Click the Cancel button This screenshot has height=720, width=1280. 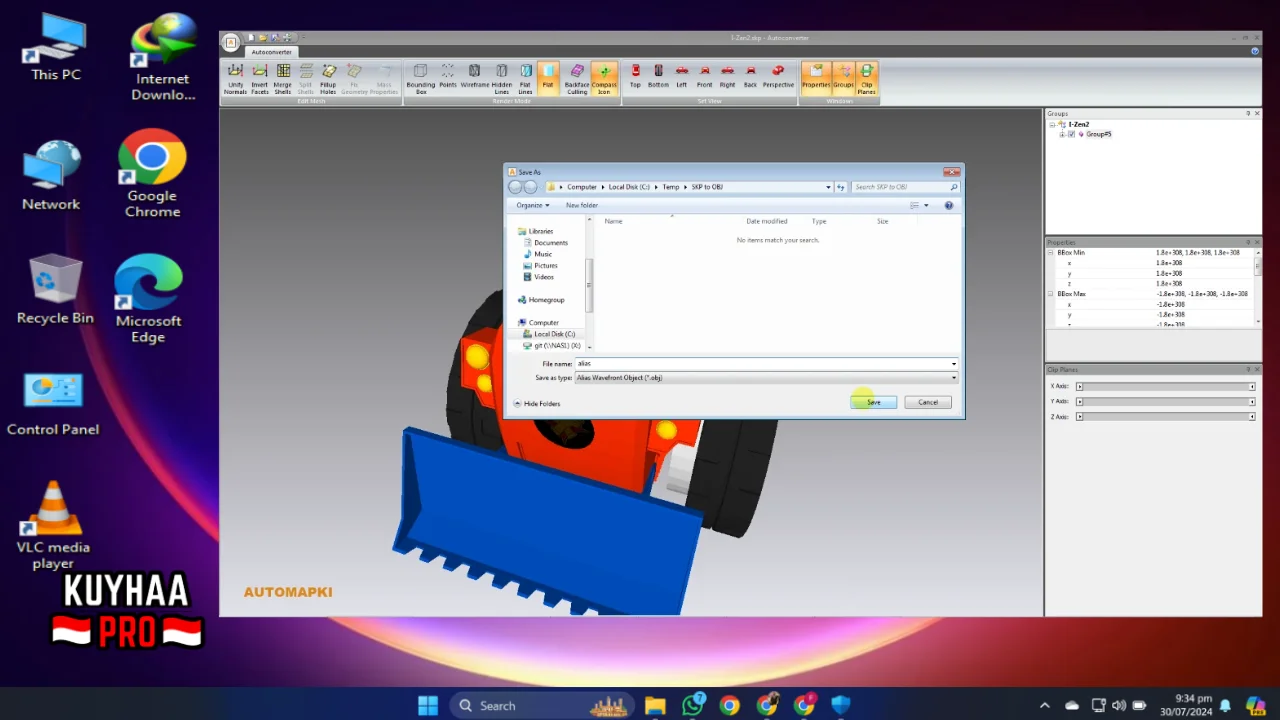[928, 402]
